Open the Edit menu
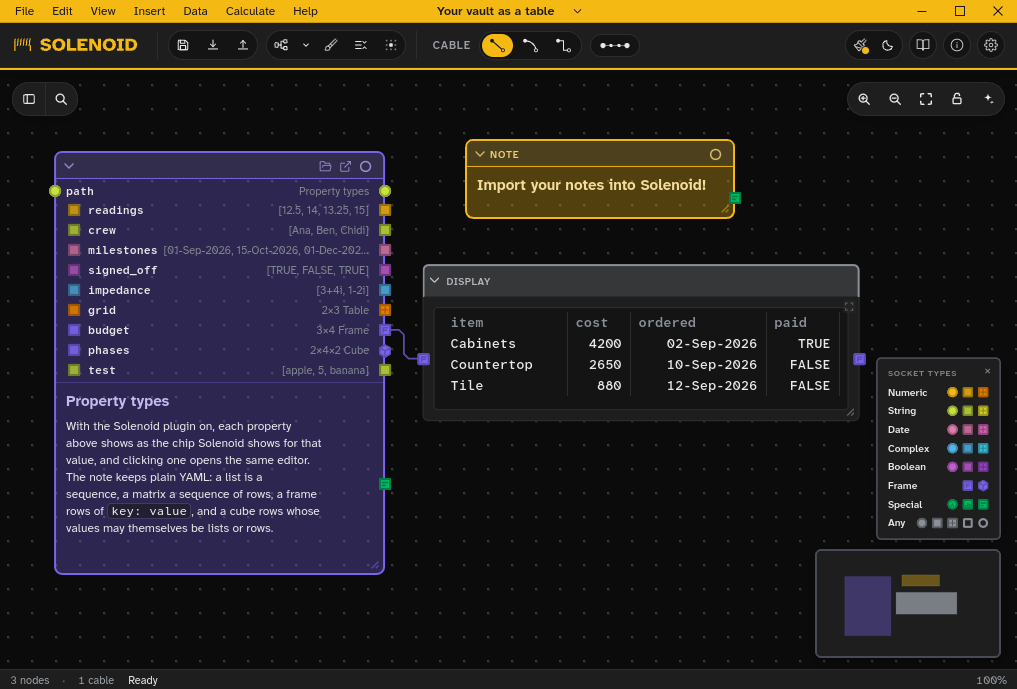Screen dimensions: 1017x689 (x=62, y=11)
